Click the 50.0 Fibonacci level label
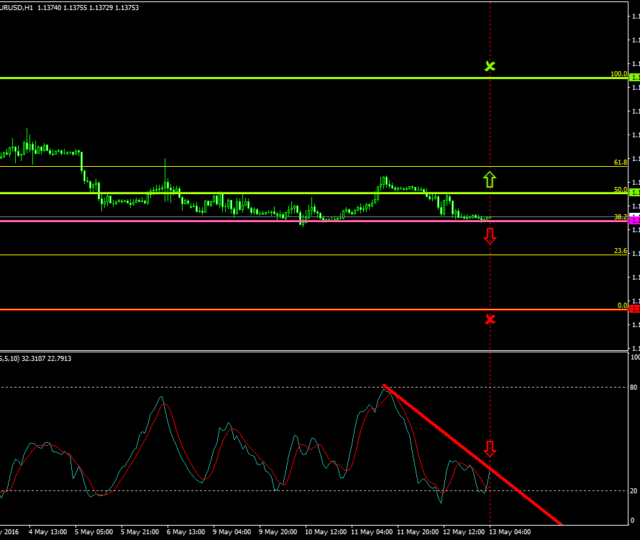 (620, 189)
